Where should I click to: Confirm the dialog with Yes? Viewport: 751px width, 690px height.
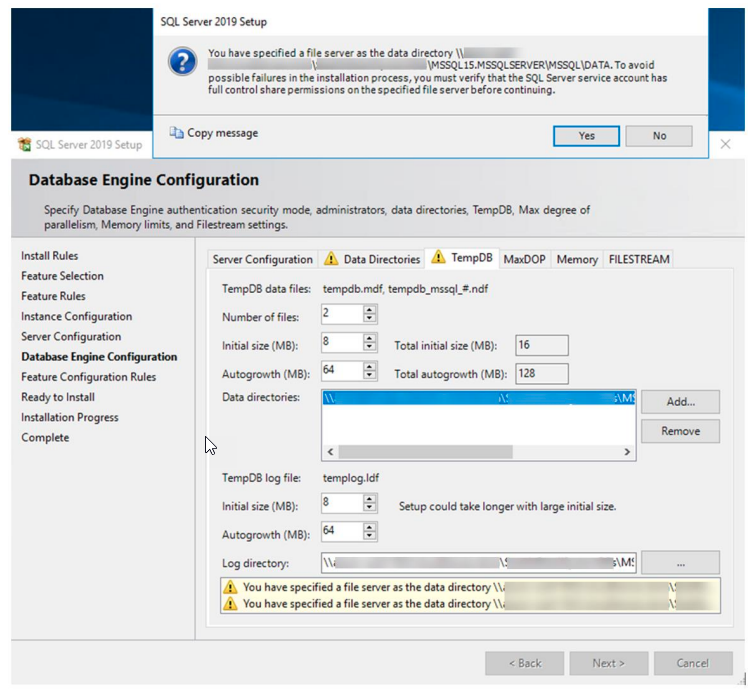point(586,136)
